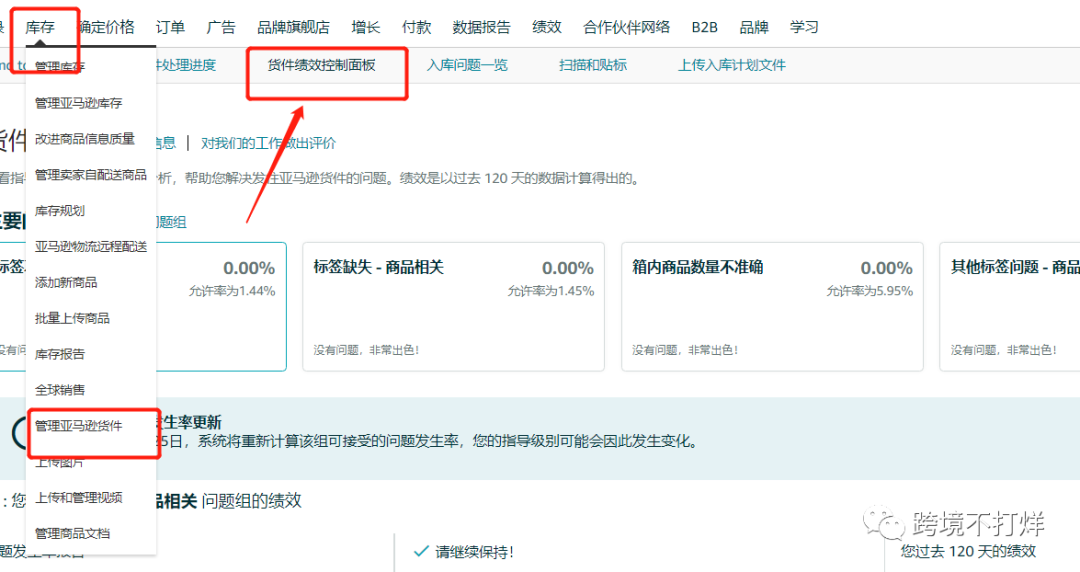
Task: Select 批量上传商品 in dropdown
Action: [72, 318]
